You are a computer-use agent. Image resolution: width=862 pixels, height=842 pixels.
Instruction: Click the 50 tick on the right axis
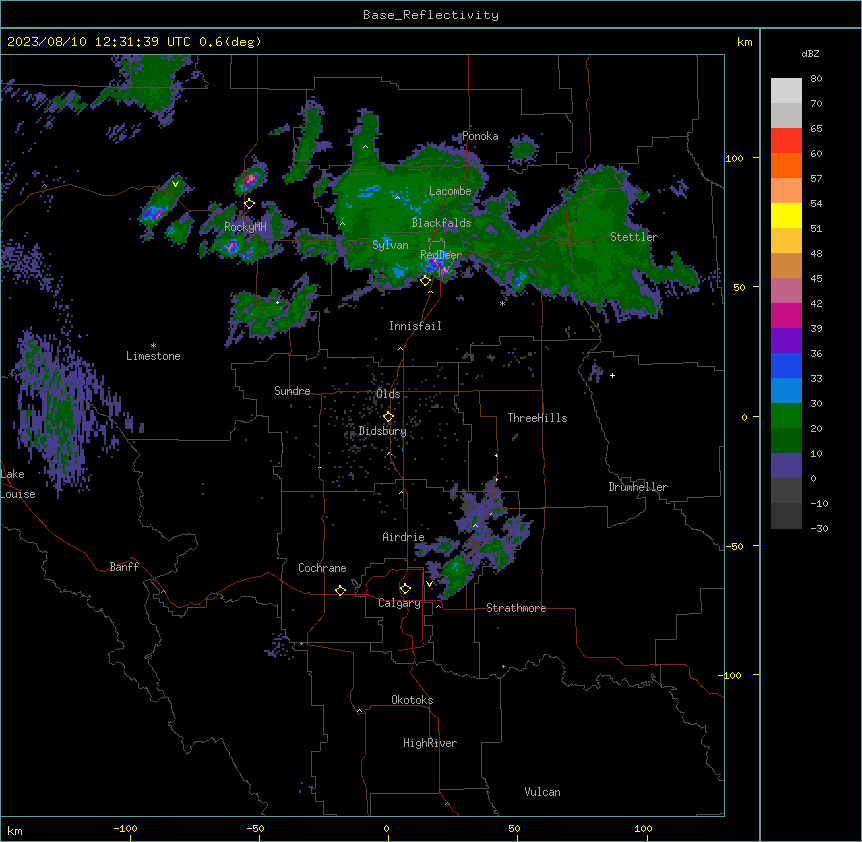click(x=739, y=287)
